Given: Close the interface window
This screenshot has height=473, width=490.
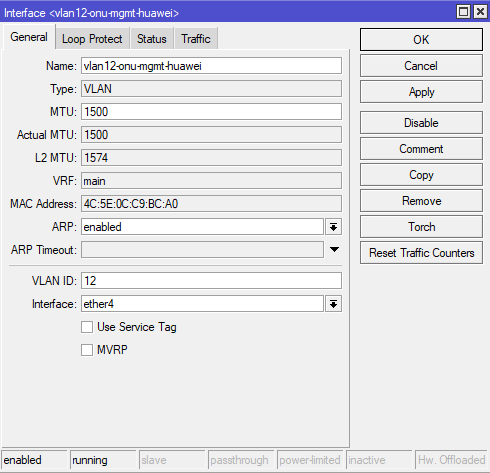Looking at the screenshot, I should (480, 12).
